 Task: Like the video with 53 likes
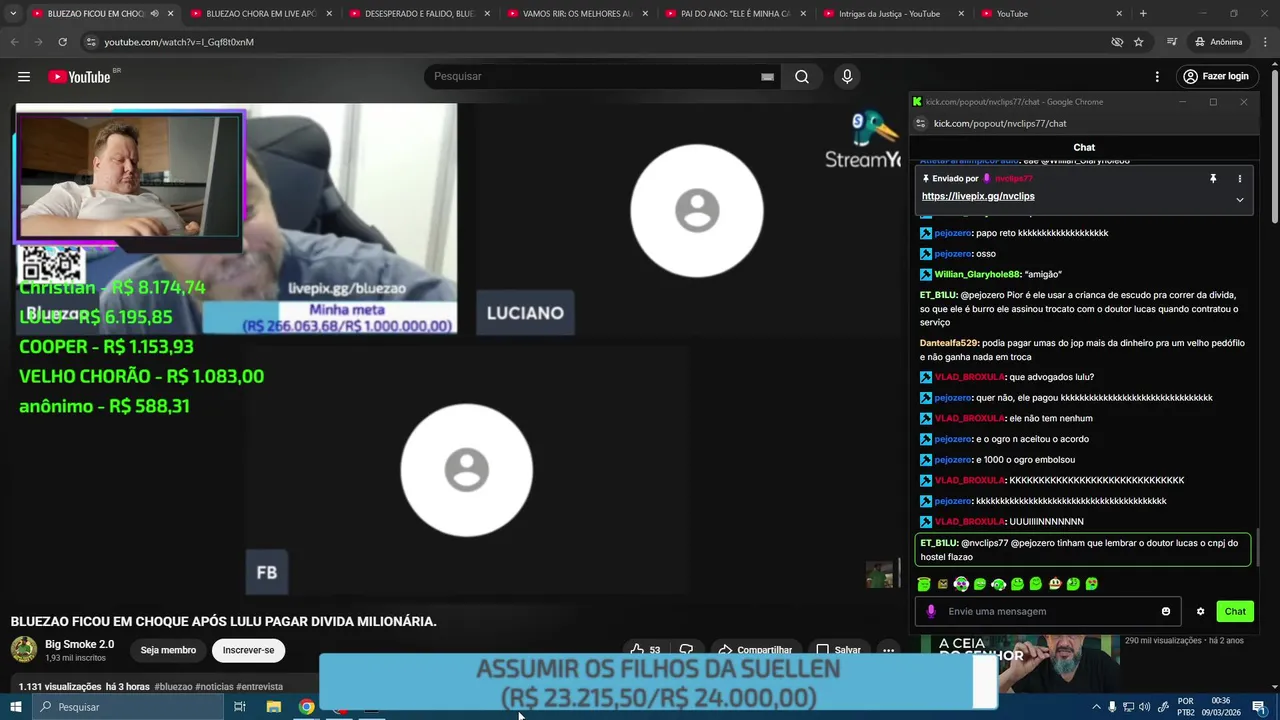click(x=645, y=650)
